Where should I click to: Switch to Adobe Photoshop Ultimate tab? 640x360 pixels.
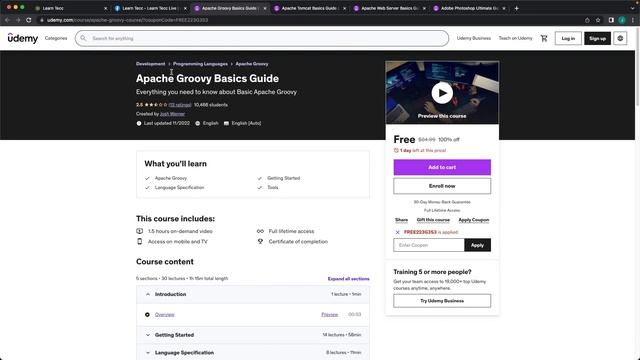tap(469, 8)
